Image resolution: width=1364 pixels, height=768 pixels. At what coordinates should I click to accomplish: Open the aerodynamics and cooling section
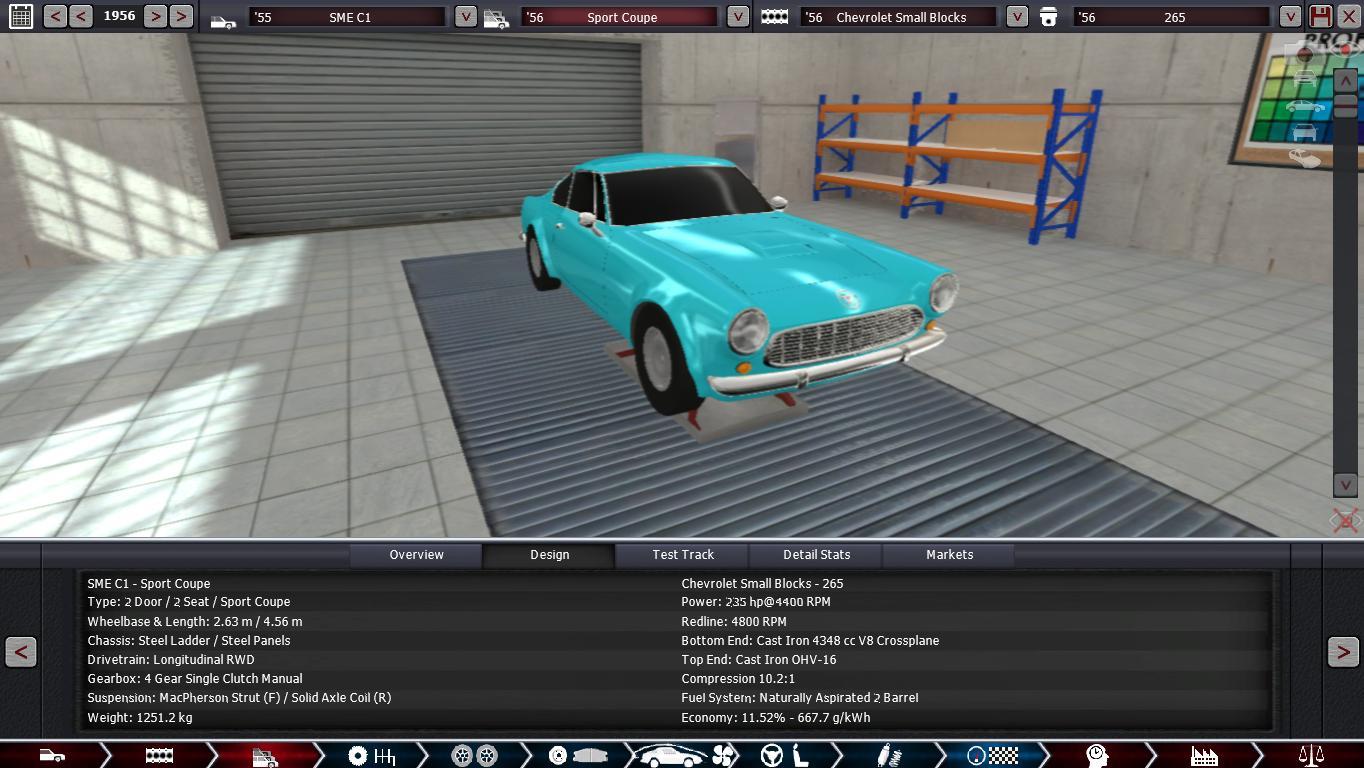pyautogui.click(x=686, y=755)
